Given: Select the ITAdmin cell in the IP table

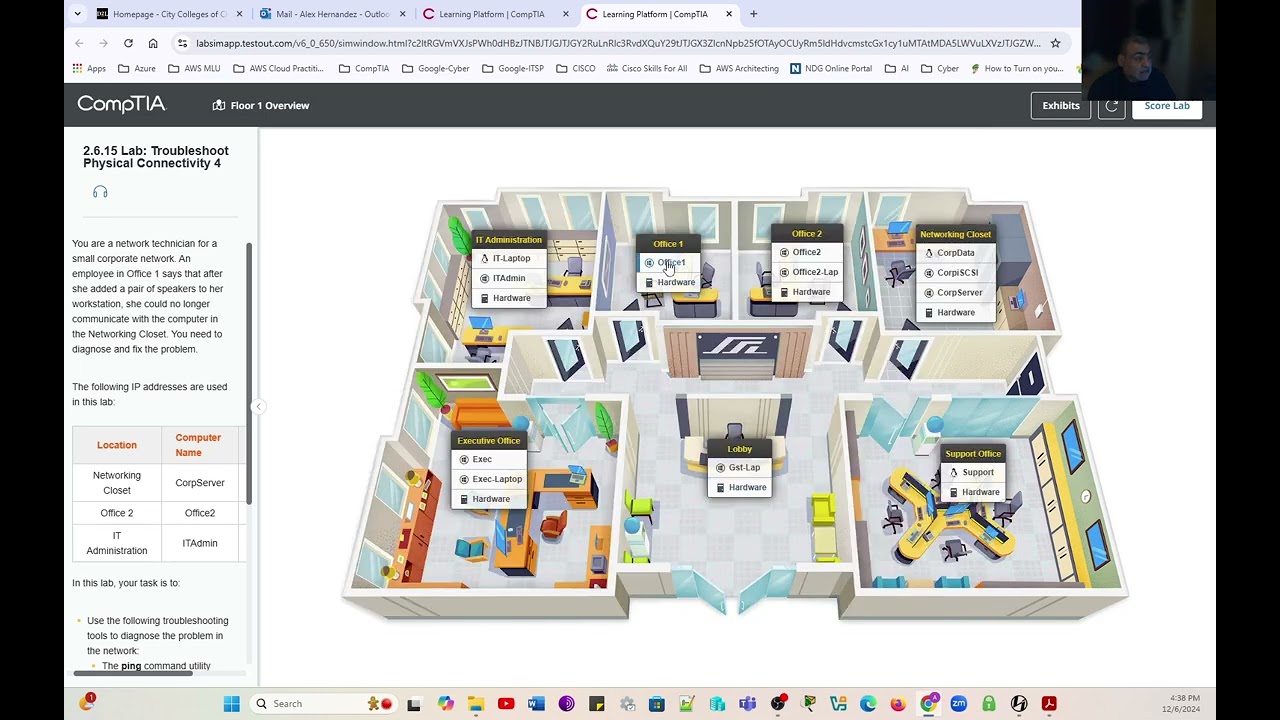Looking at the screenshot, I should [x=200, y=543].
